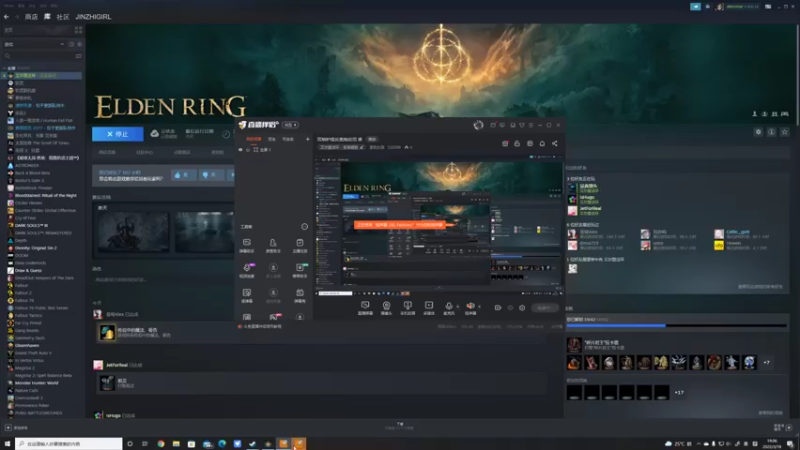Click the third tool in toolbox first row

(299, 245)
